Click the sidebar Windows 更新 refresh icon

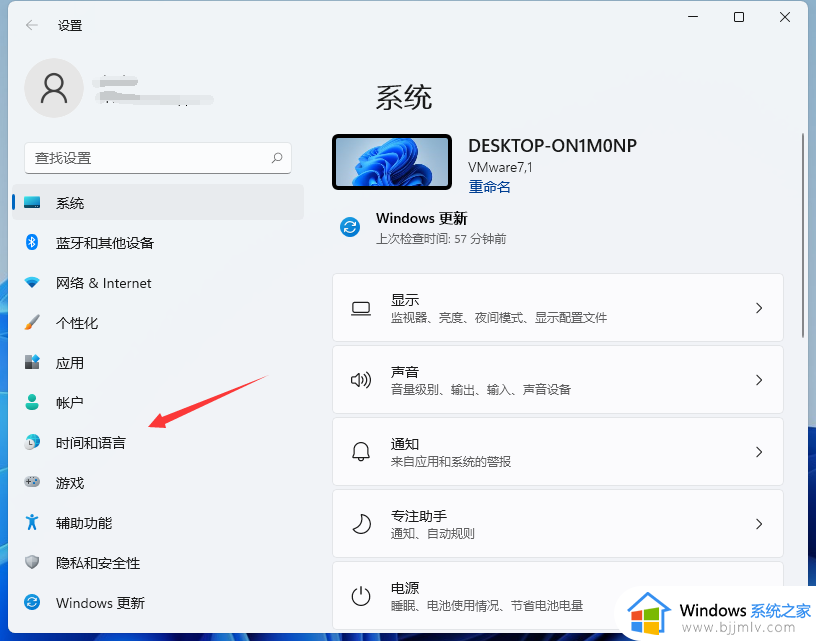point(32,602)
